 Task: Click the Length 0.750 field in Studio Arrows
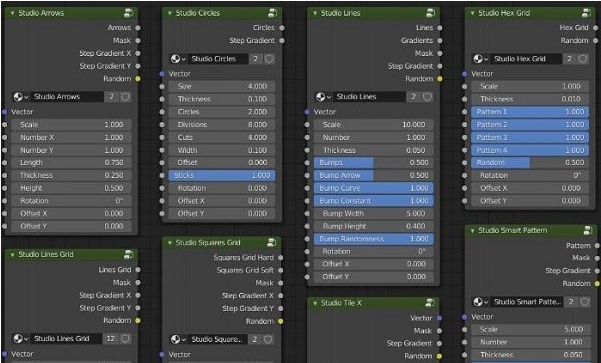[x=71, y=163]
